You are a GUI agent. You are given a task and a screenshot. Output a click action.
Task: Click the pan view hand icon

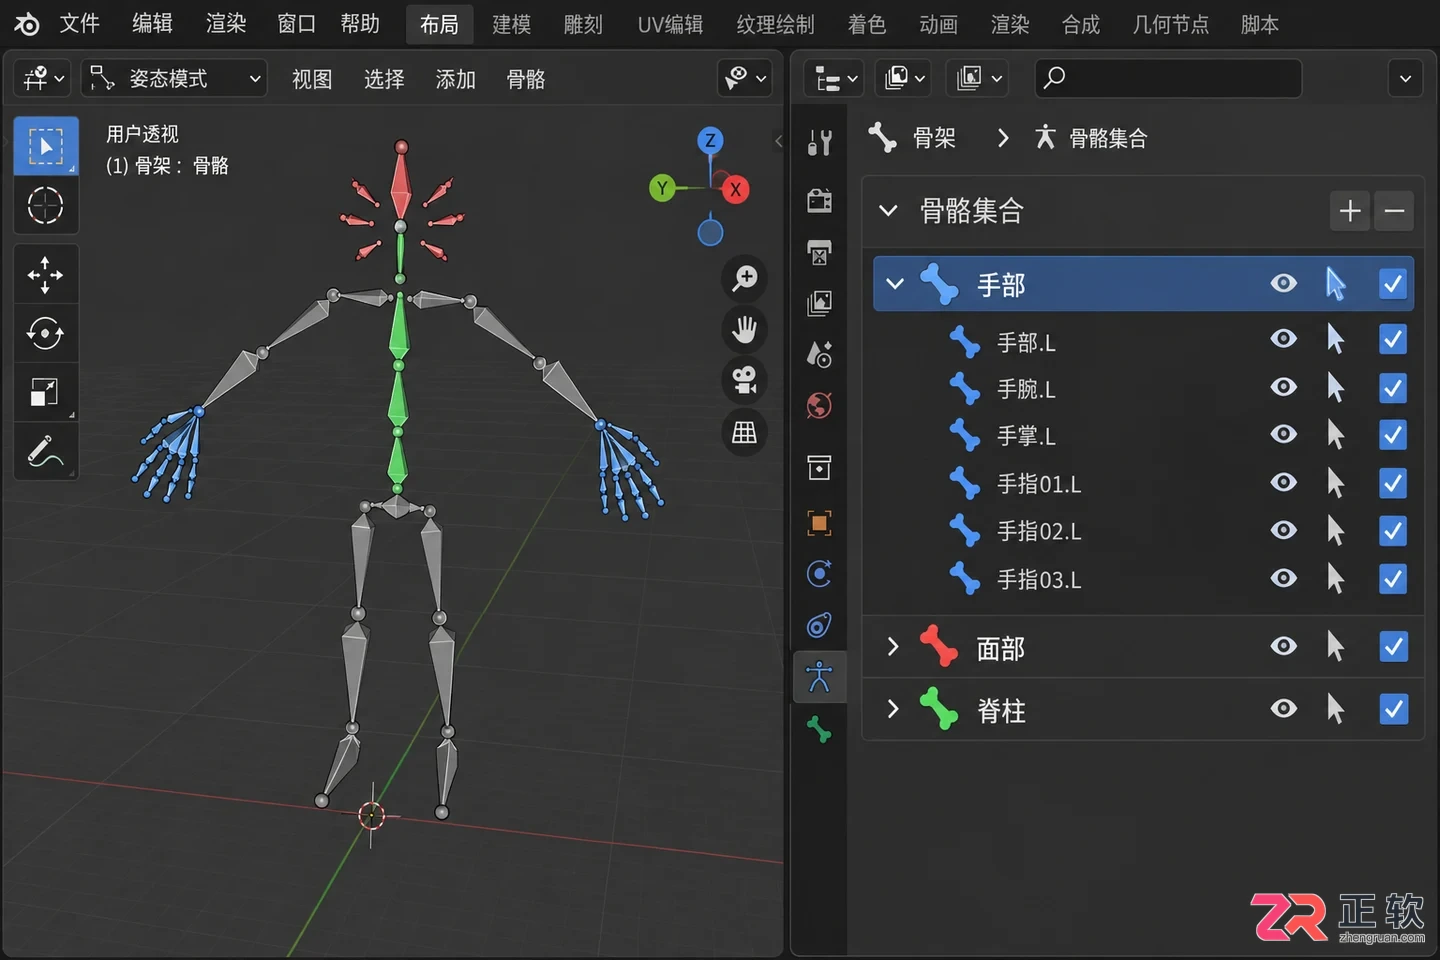[745, 329]
